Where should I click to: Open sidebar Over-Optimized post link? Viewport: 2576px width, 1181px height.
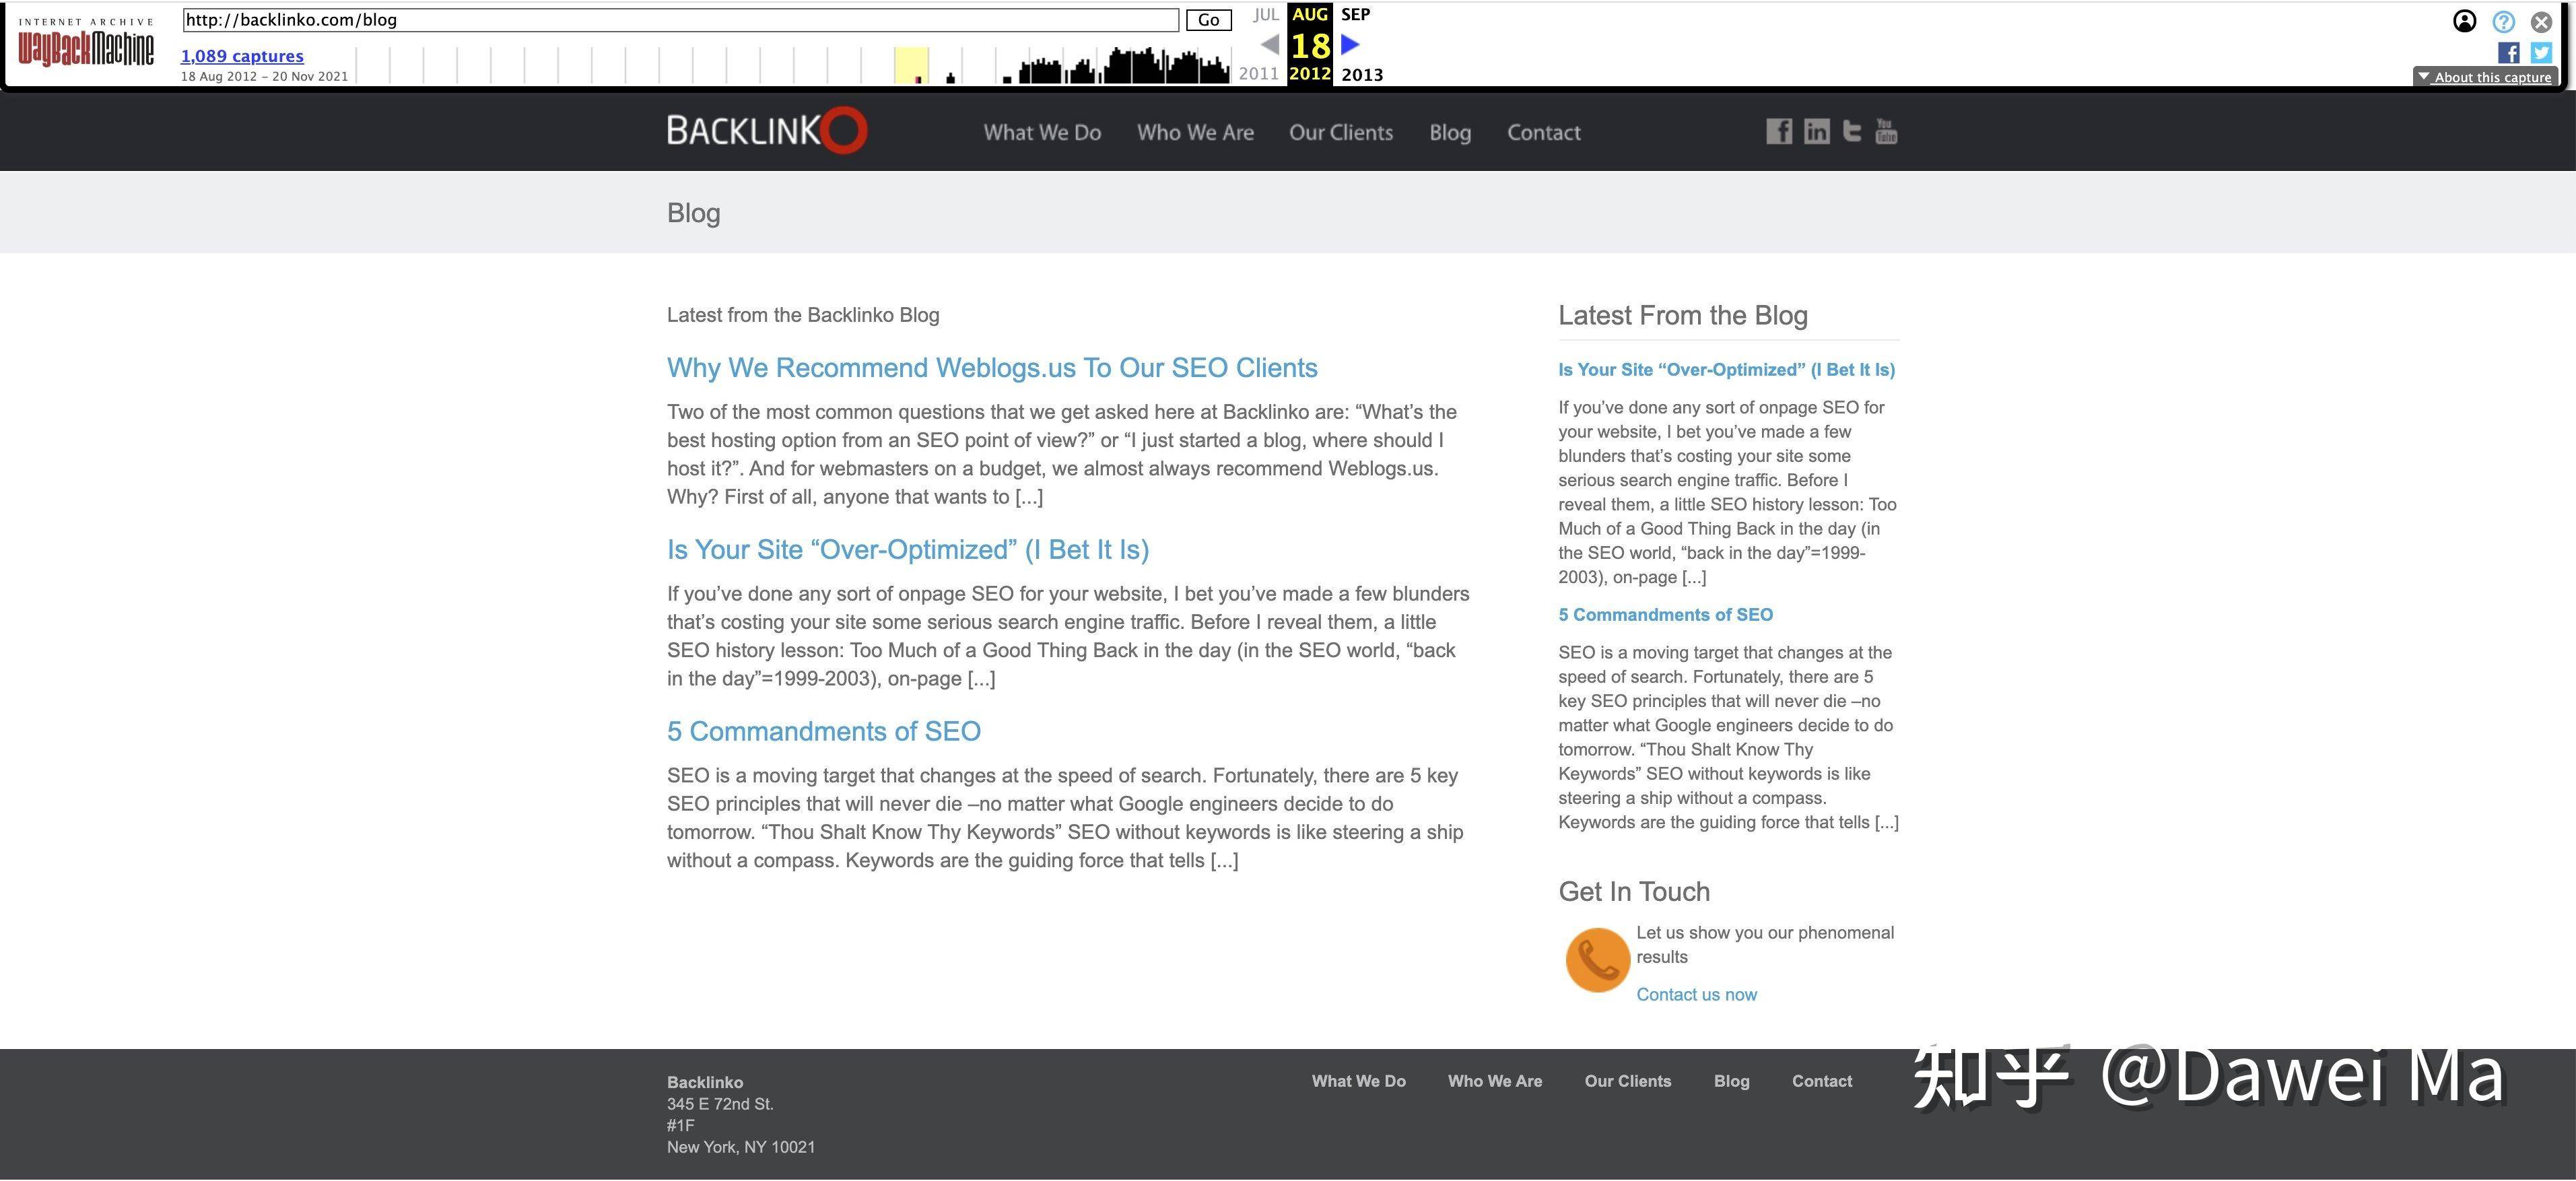tap(1727, 370)
